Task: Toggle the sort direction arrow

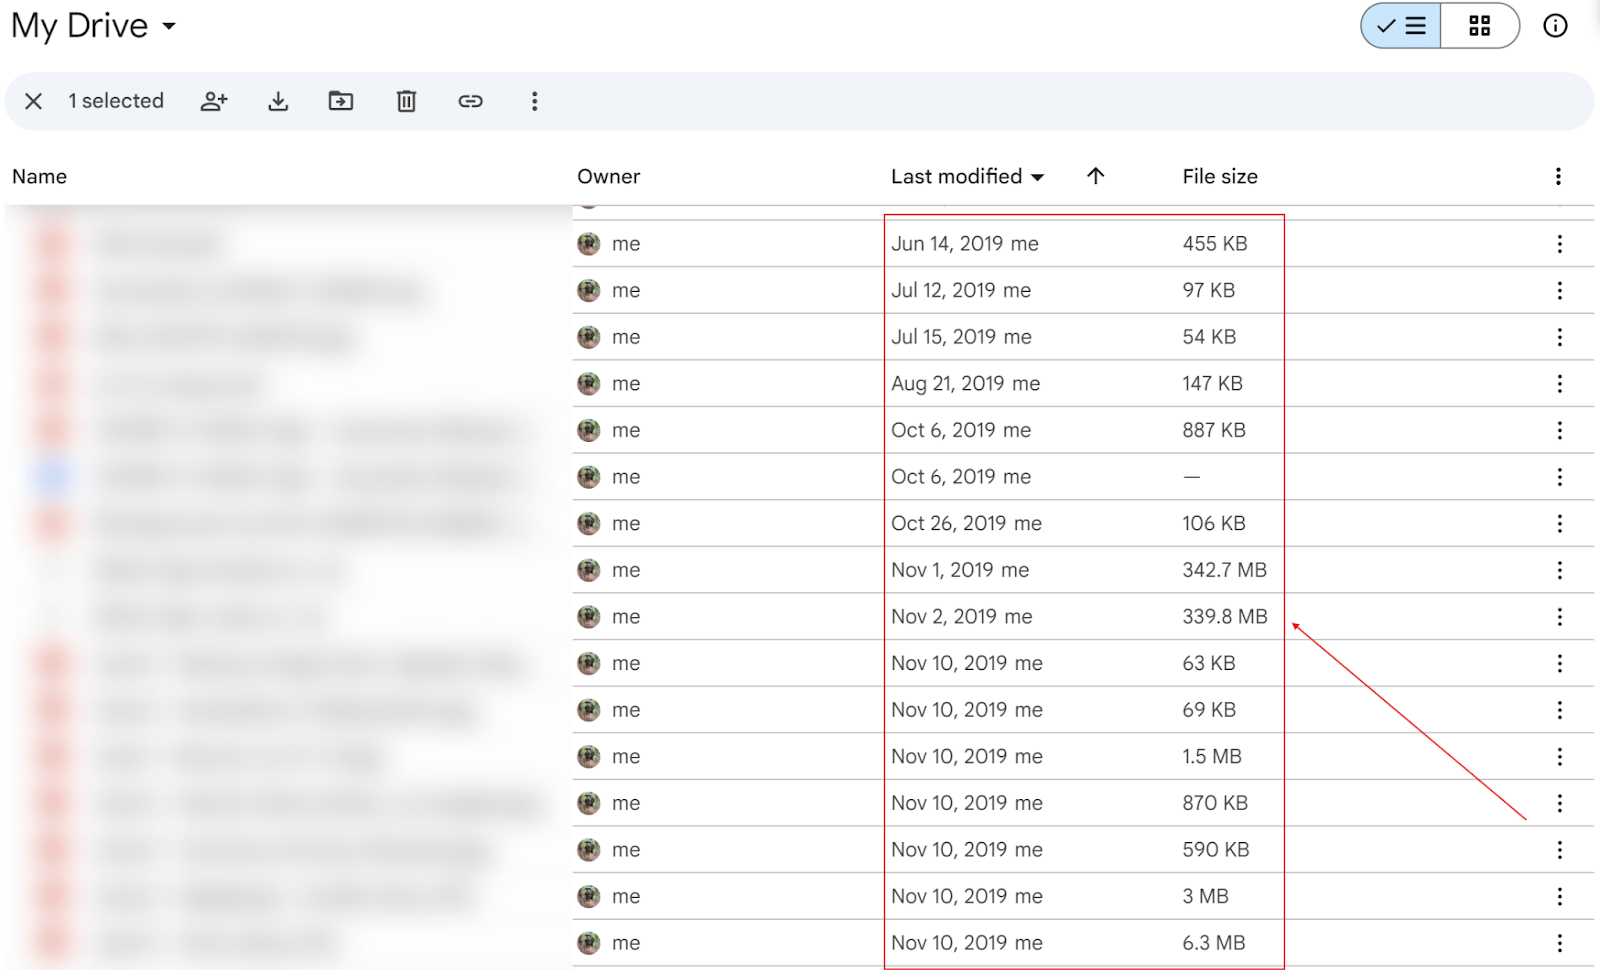Action: 1096,176
